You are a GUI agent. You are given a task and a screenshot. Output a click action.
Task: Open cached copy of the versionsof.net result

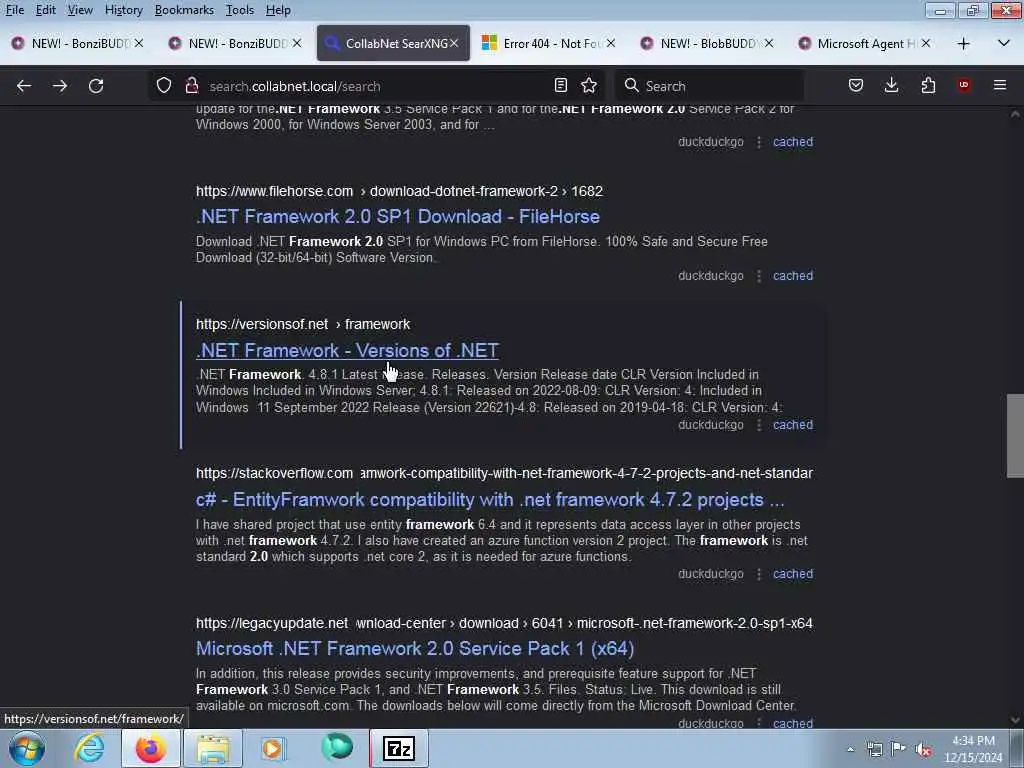coord(793,424)
